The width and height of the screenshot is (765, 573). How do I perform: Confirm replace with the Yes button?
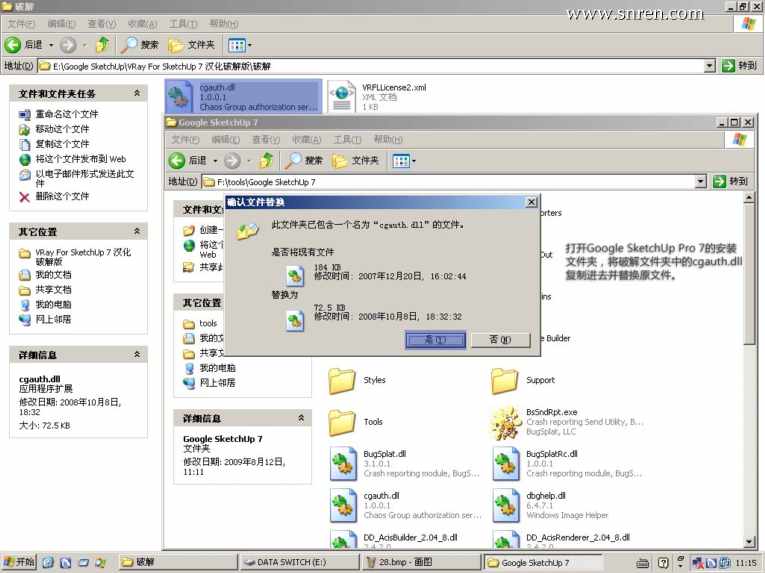(435, 340)
